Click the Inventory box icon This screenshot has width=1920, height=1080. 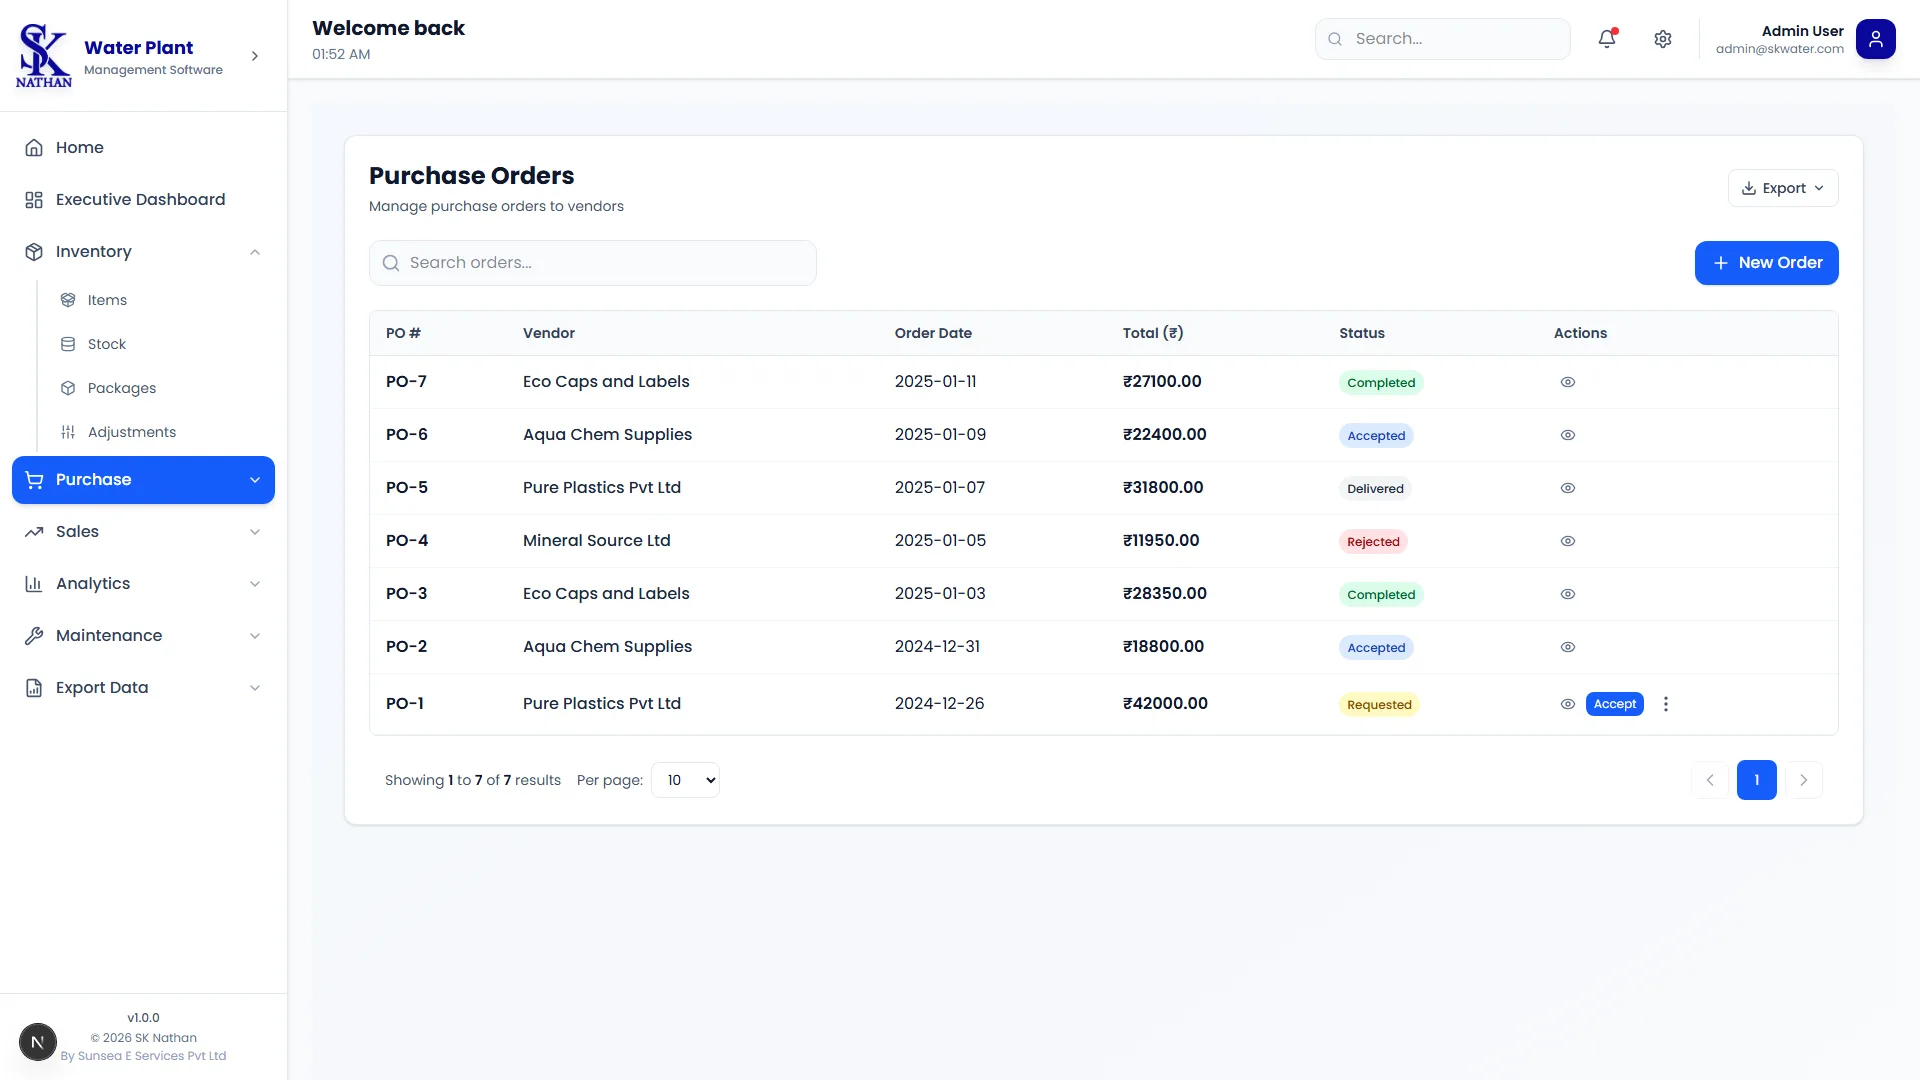tap(34, 251)
